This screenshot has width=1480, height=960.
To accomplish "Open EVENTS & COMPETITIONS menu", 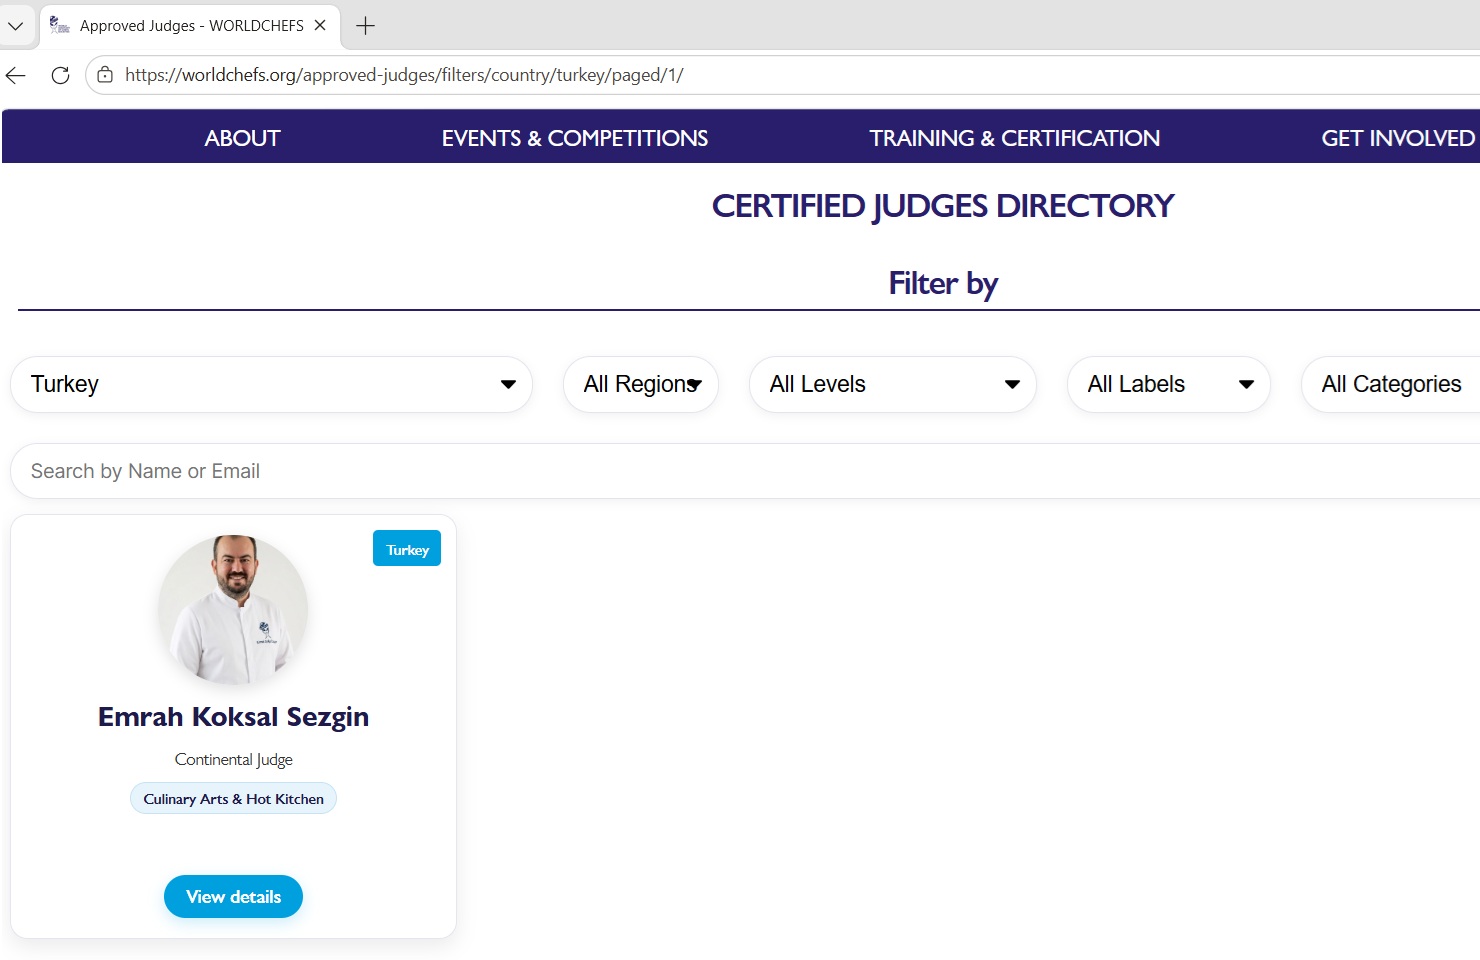I will pyautogui.click(x=574, y=138).
